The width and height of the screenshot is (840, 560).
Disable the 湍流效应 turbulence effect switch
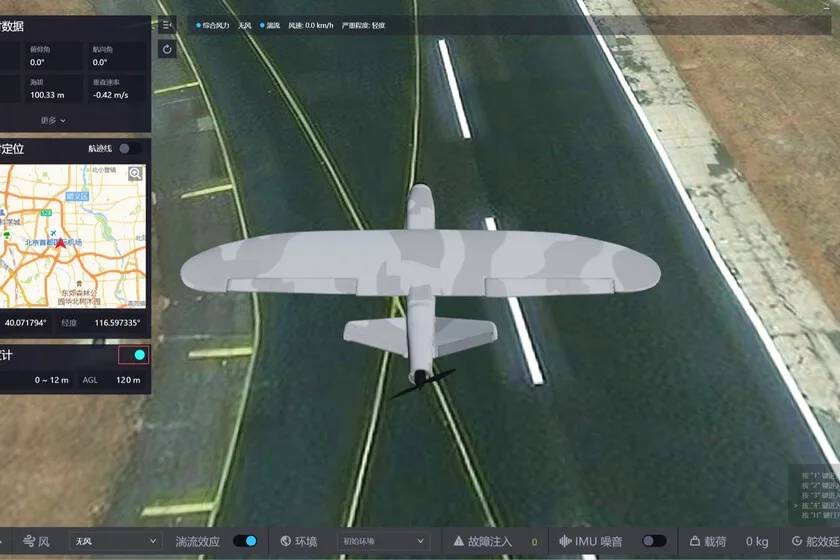245,541
